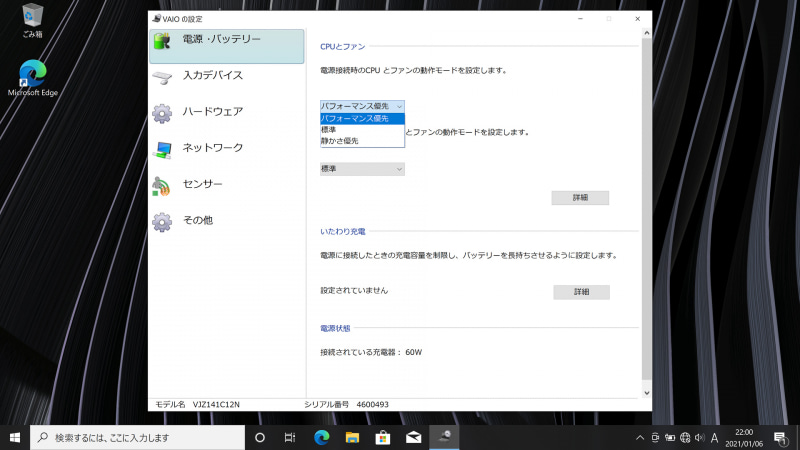Select 静かさ優先 in the dropdown list
Viewport: 800px width, 450px height.
tap(362, 141)
